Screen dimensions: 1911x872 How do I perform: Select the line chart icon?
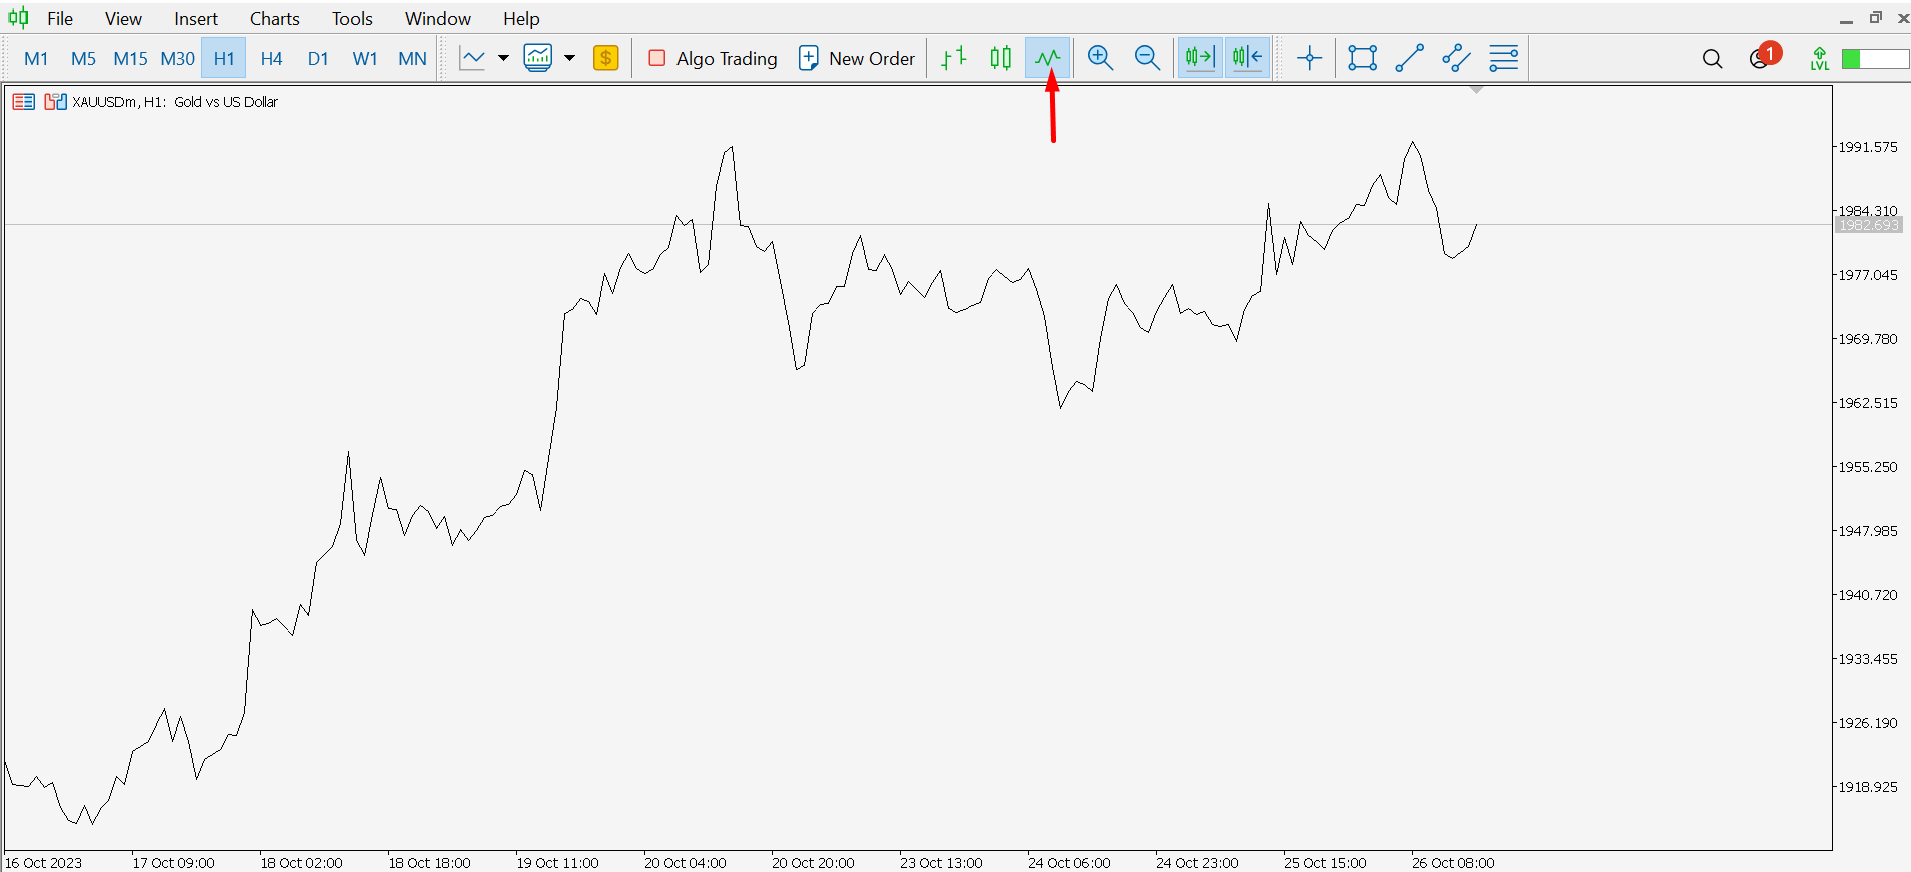pos(1047,58)
